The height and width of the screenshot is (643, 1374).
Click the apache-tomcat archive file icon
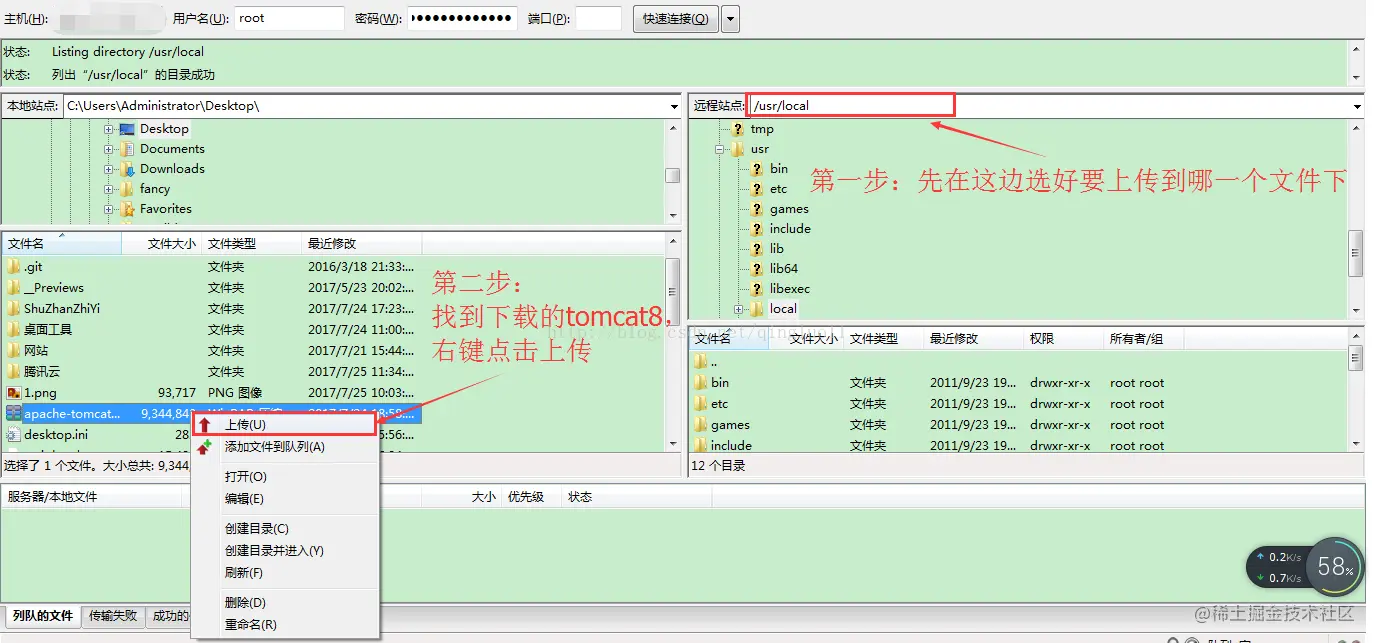[13, 414]
